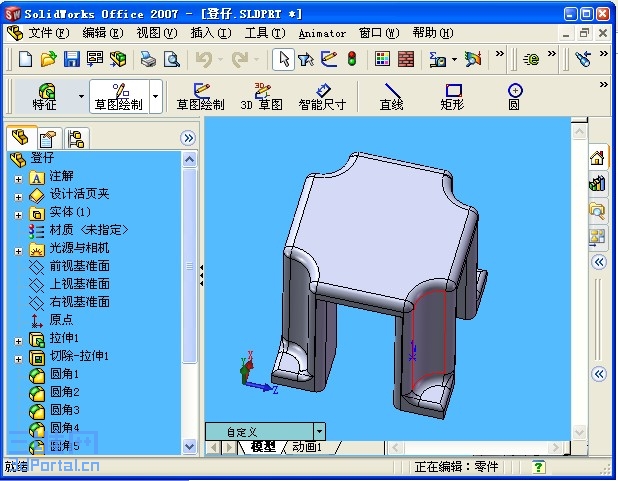Select the 圆角3 fillet feature
The height and width of the screenshot is (481, 618).
(64, 410)
